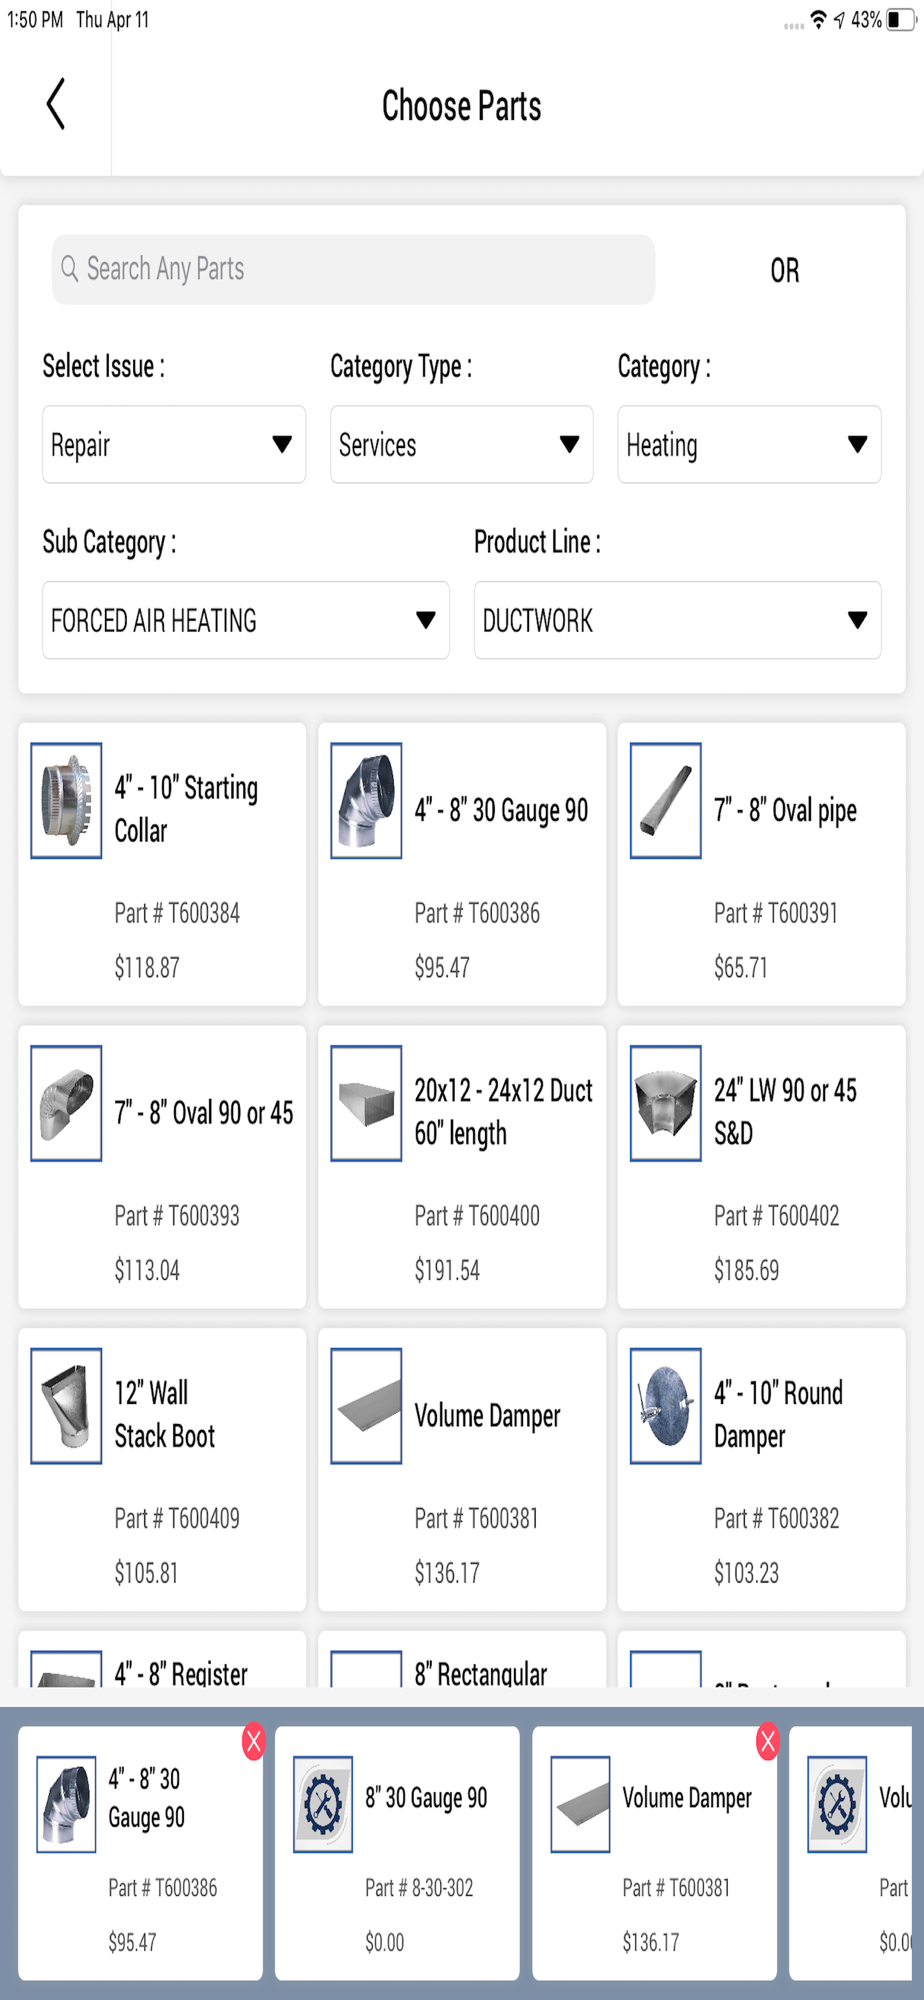
Task: Tap the search magnifier icon
Action: tap(69, 268)
